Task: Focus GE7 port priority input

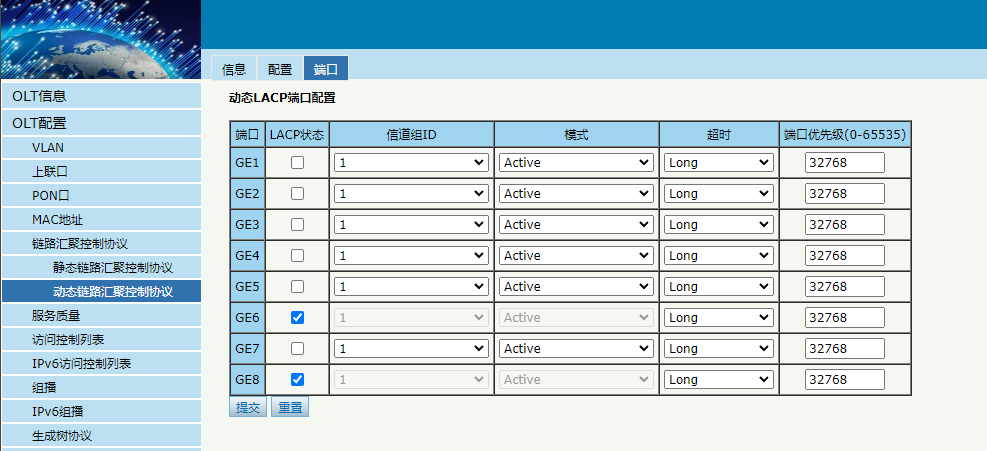Action: click(845, 348)
